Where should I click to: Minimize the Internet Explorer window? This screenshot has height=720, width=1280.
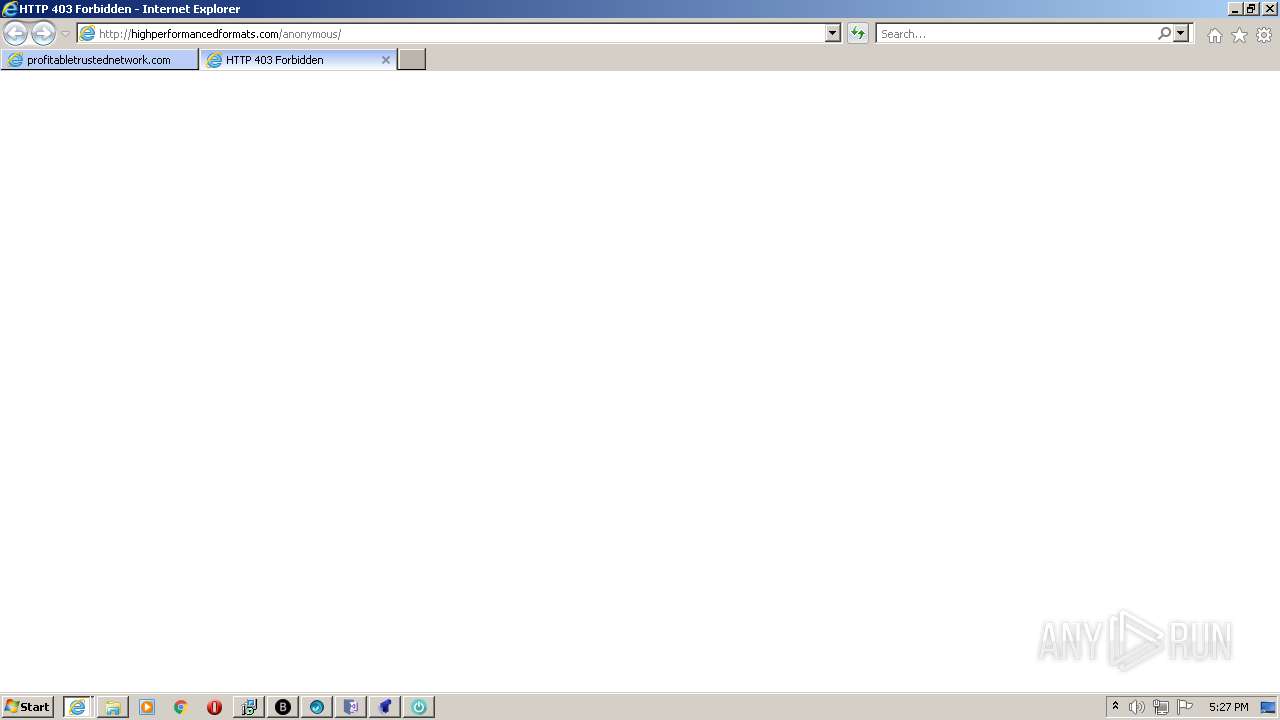tap(1234, 9)
